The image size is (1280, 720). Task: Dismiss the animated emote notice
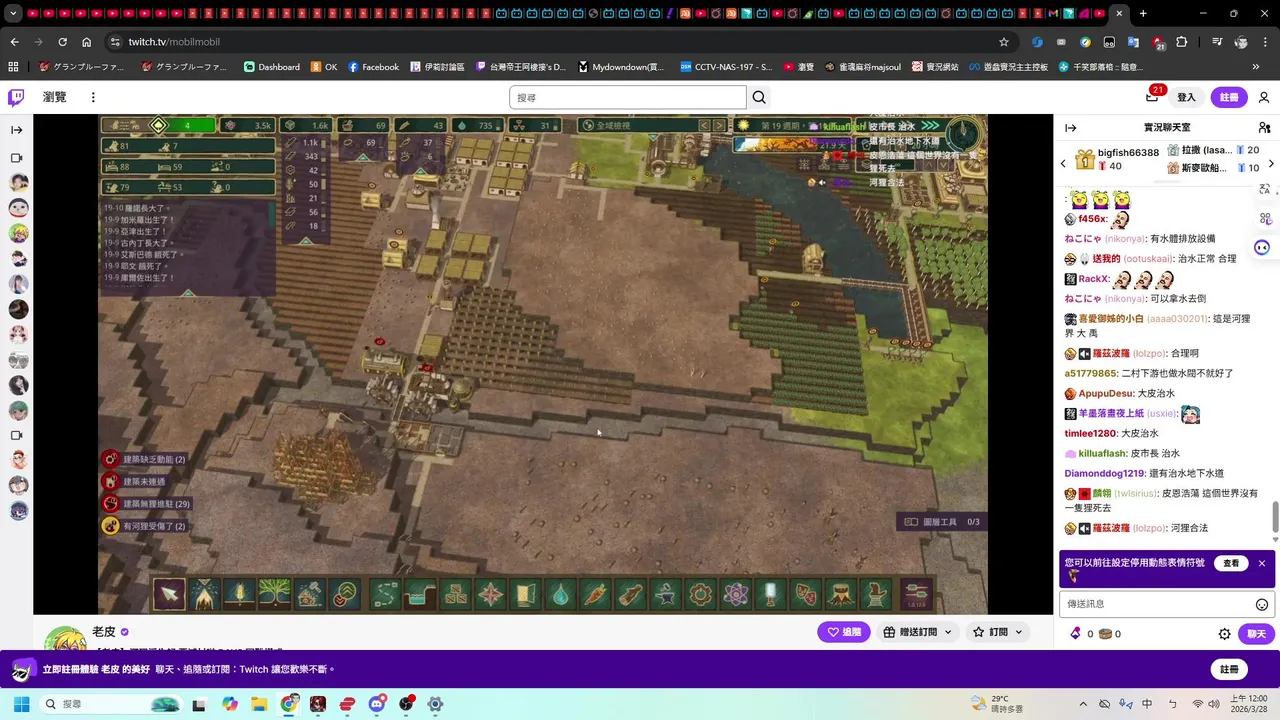click(x=1262, y=563)
